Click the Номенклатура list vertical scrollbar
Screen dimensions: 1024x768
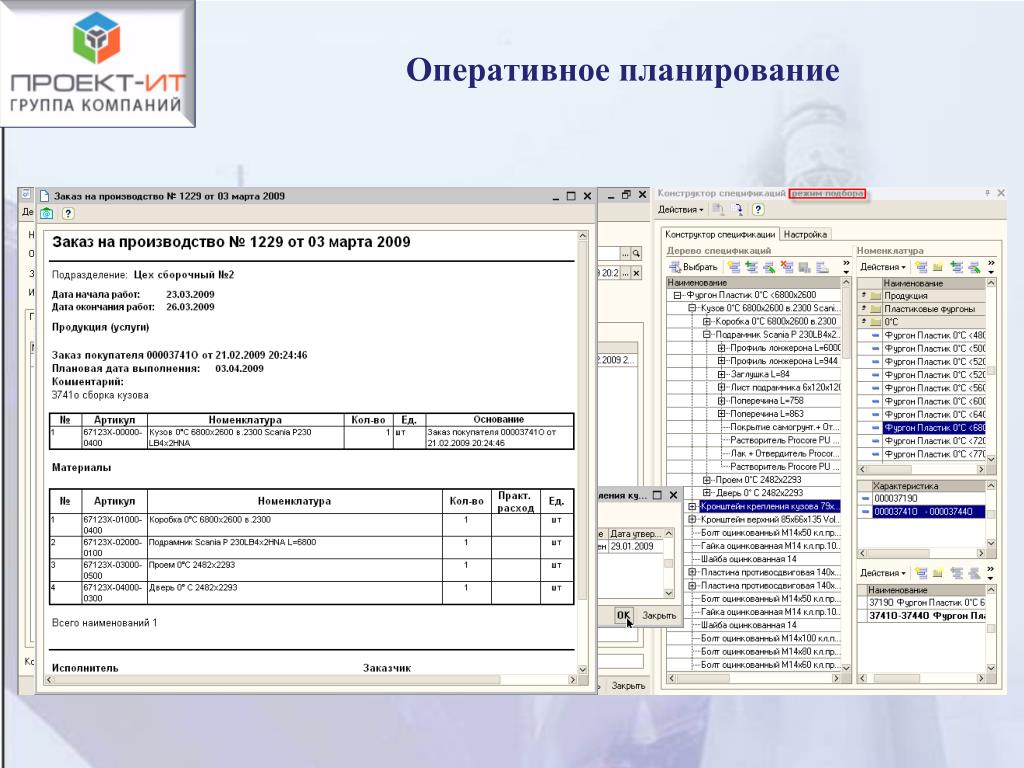(991, 371)
